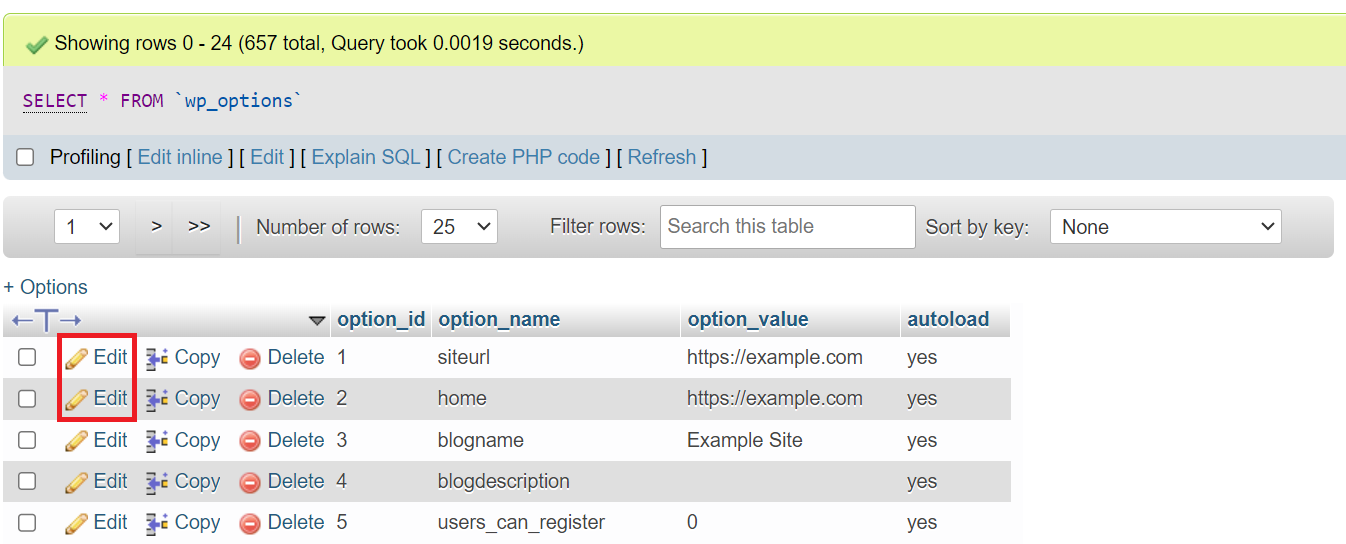Image resolution: width=1346 pixels, height=544 pixels.
Task: Click the Explain SQL link
Action: [366, 157]
